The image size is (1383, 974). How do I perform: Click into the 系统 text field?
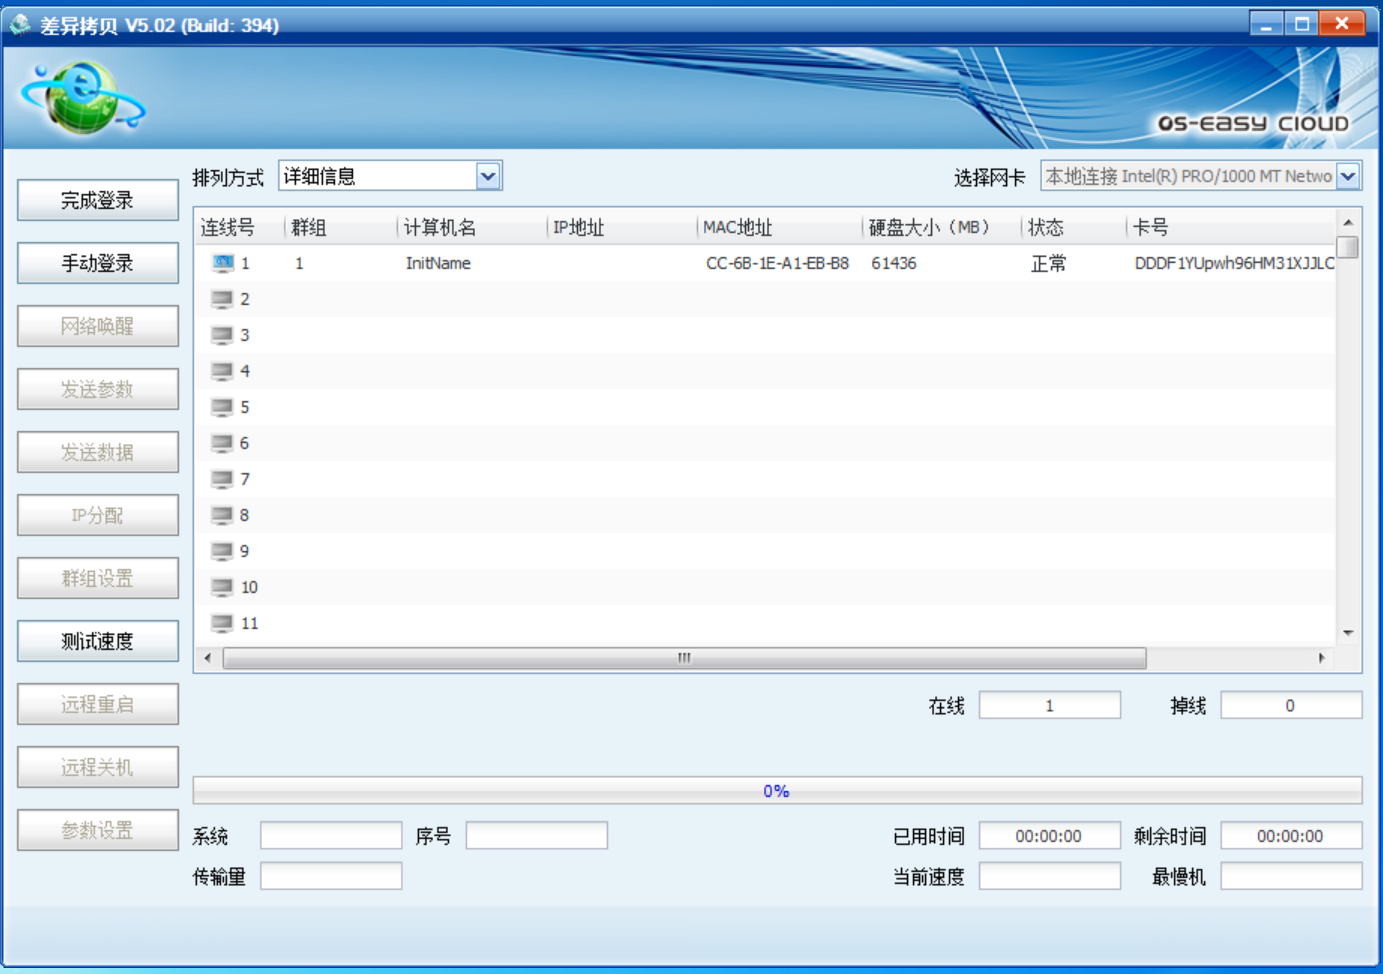tap(330, 836)
